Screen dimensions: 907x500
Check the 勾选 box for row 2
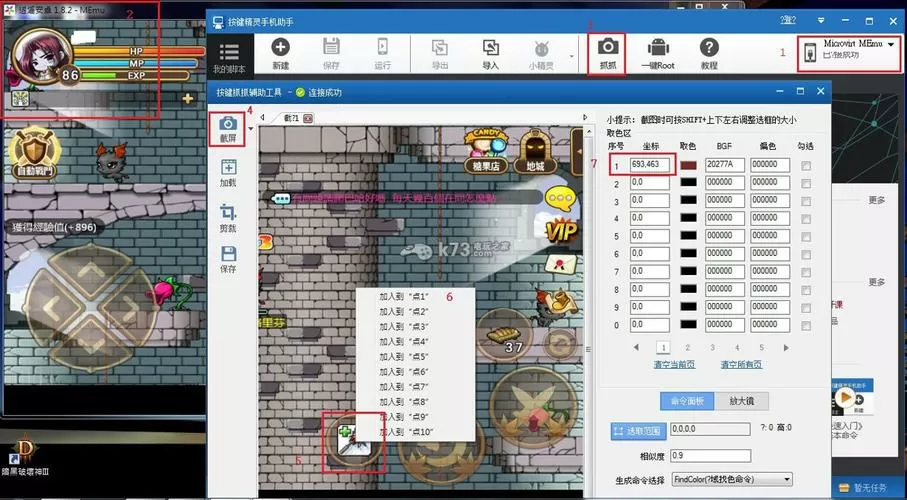pos(806,183)
